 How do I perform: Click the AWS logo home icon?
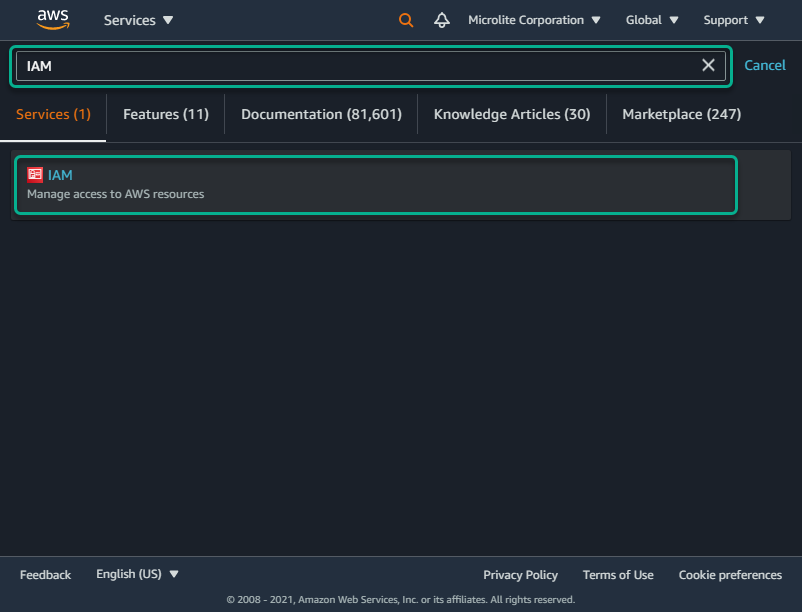coord(53,19)
